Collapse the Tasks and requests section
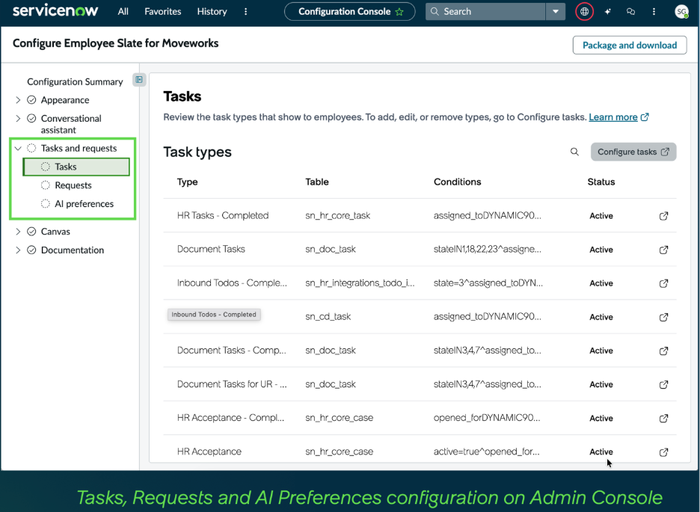Screen dimensions: 700x512 (x=18, y=148)
